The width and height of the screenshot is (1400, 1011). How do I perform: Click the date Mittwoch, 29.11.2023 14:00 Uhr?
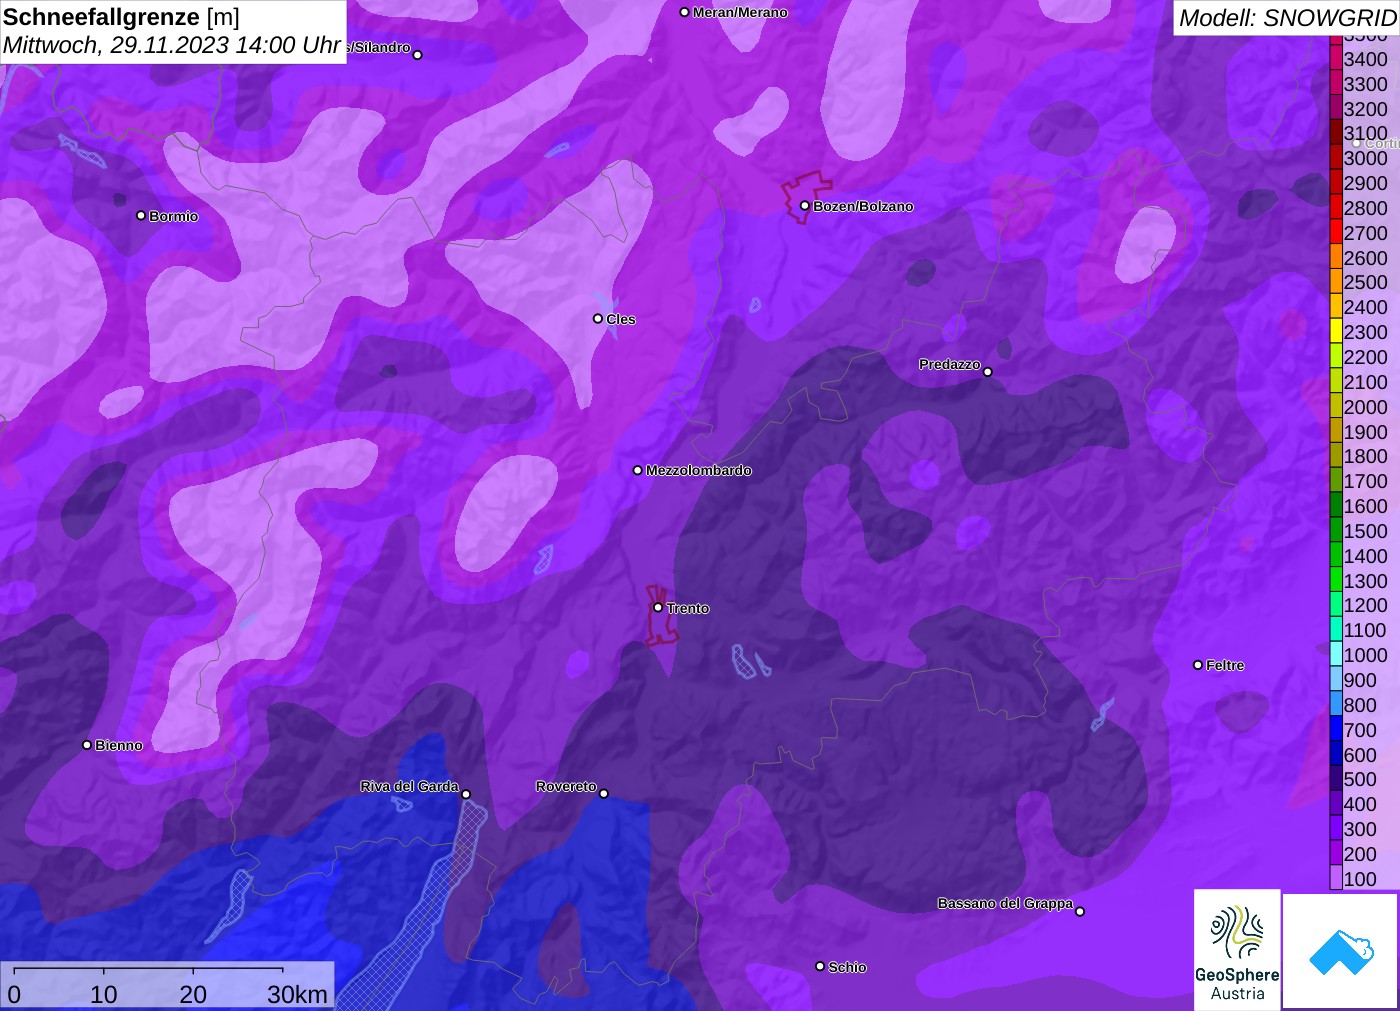(x=172, y=45)
